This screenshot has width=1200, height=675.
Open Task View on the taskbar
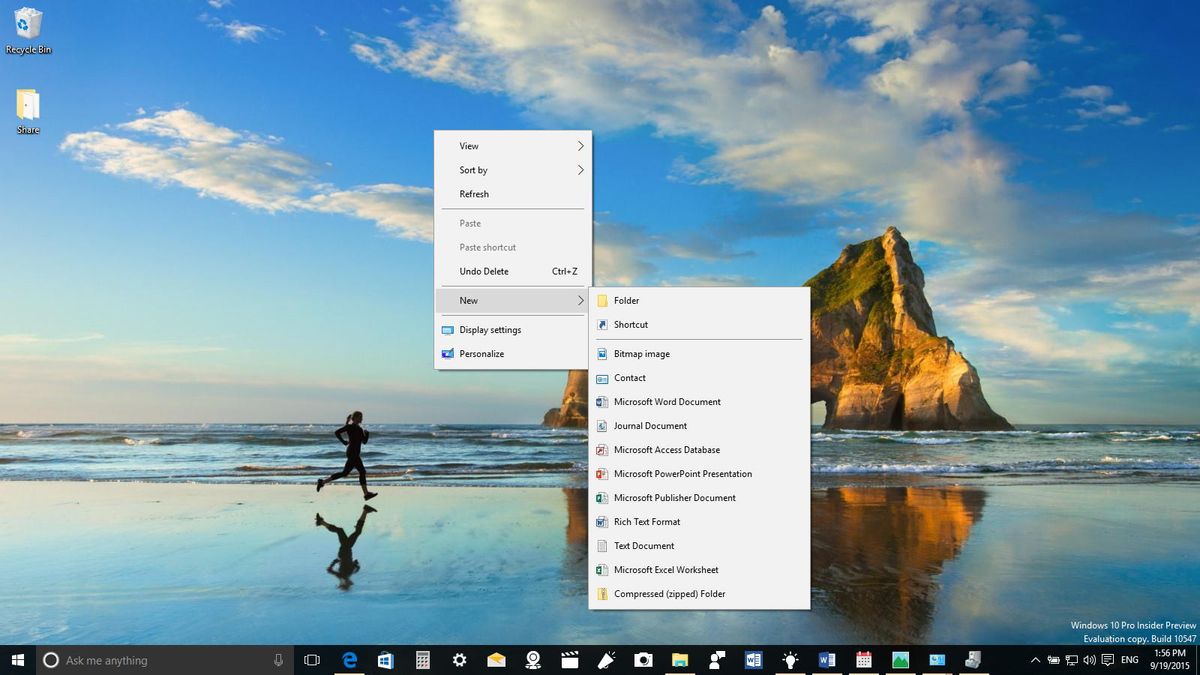[310, 660]
